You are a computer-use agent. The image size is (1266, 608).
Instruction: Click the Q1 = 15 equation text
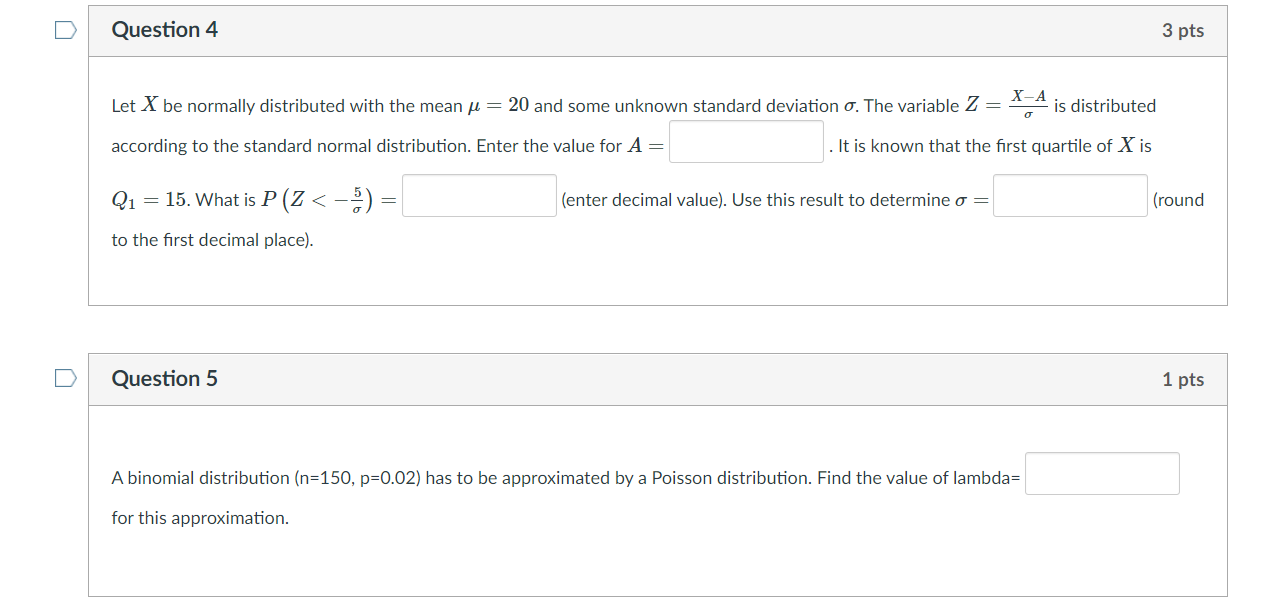coord(150,197)
